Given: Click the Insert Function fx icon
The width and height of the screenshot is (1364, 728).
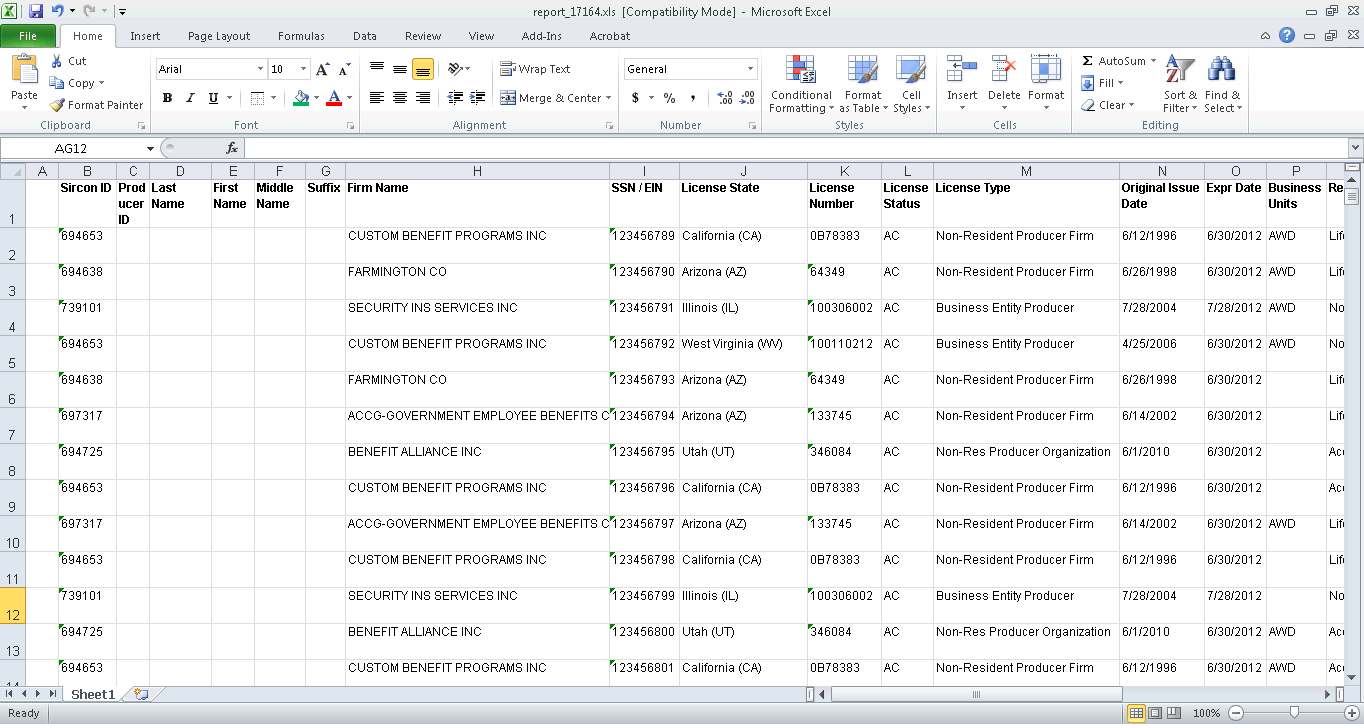Looking at the screenshot, I should [x=232, y=148].
